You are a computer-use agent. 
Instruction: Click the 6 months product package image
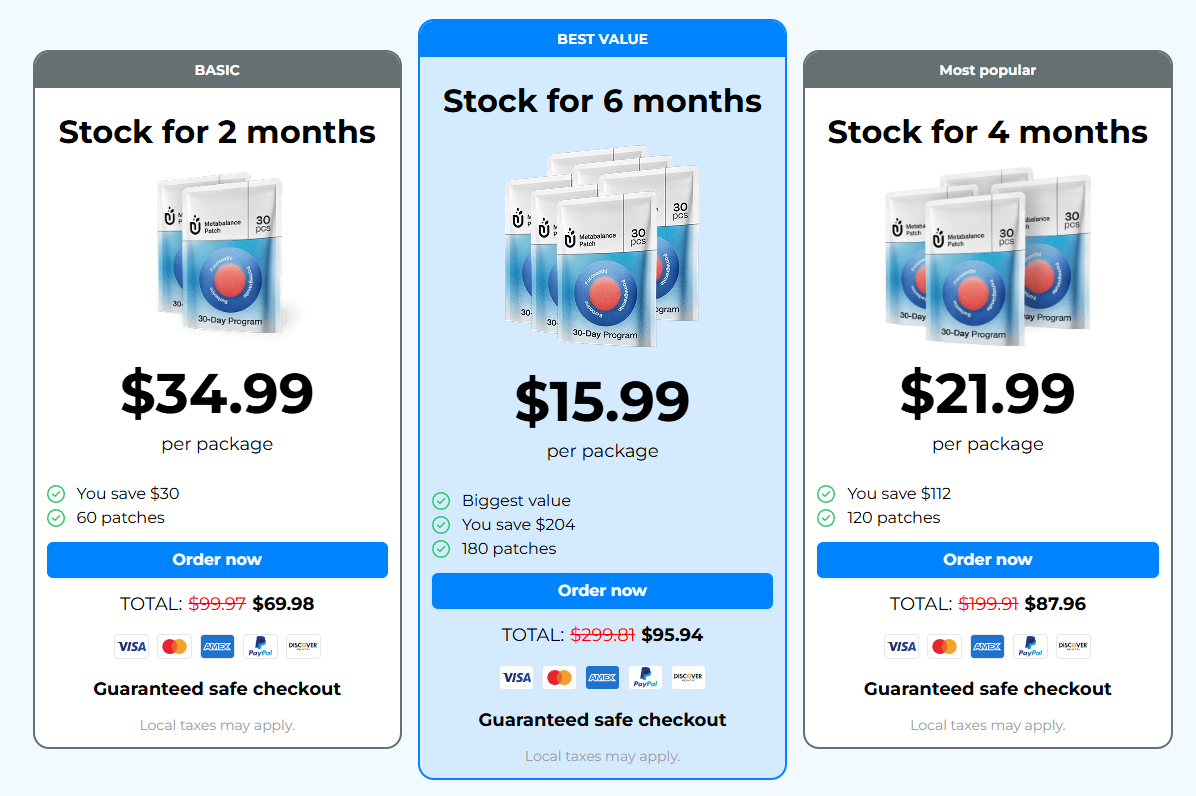click(x=603, y=246)
